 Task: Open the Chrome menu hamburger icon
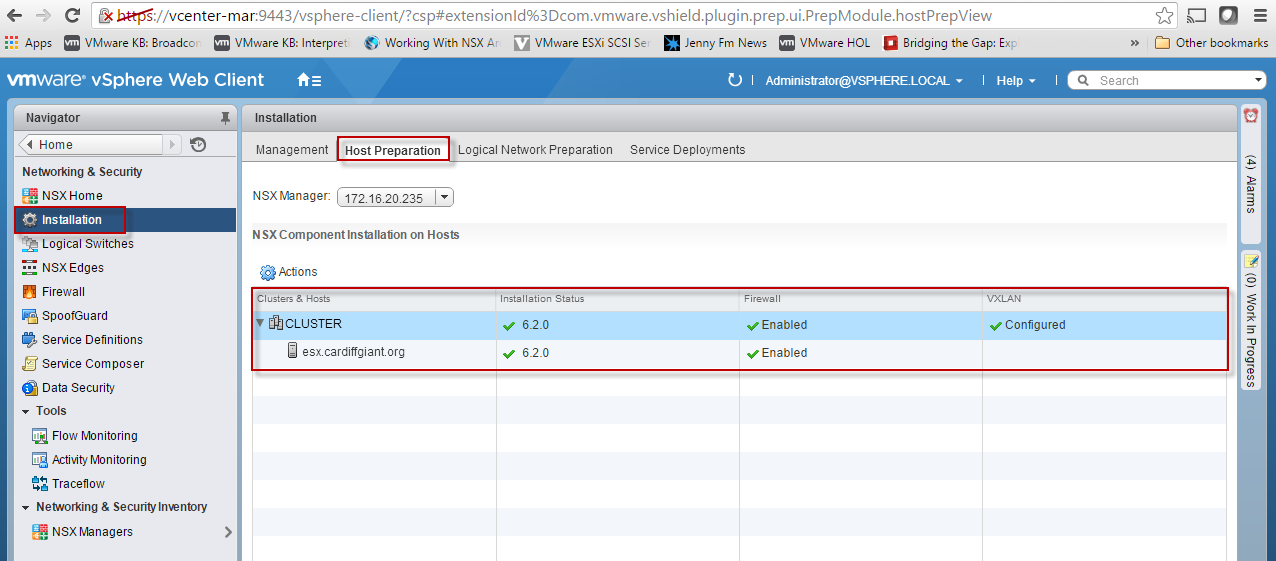[1258, 16]
